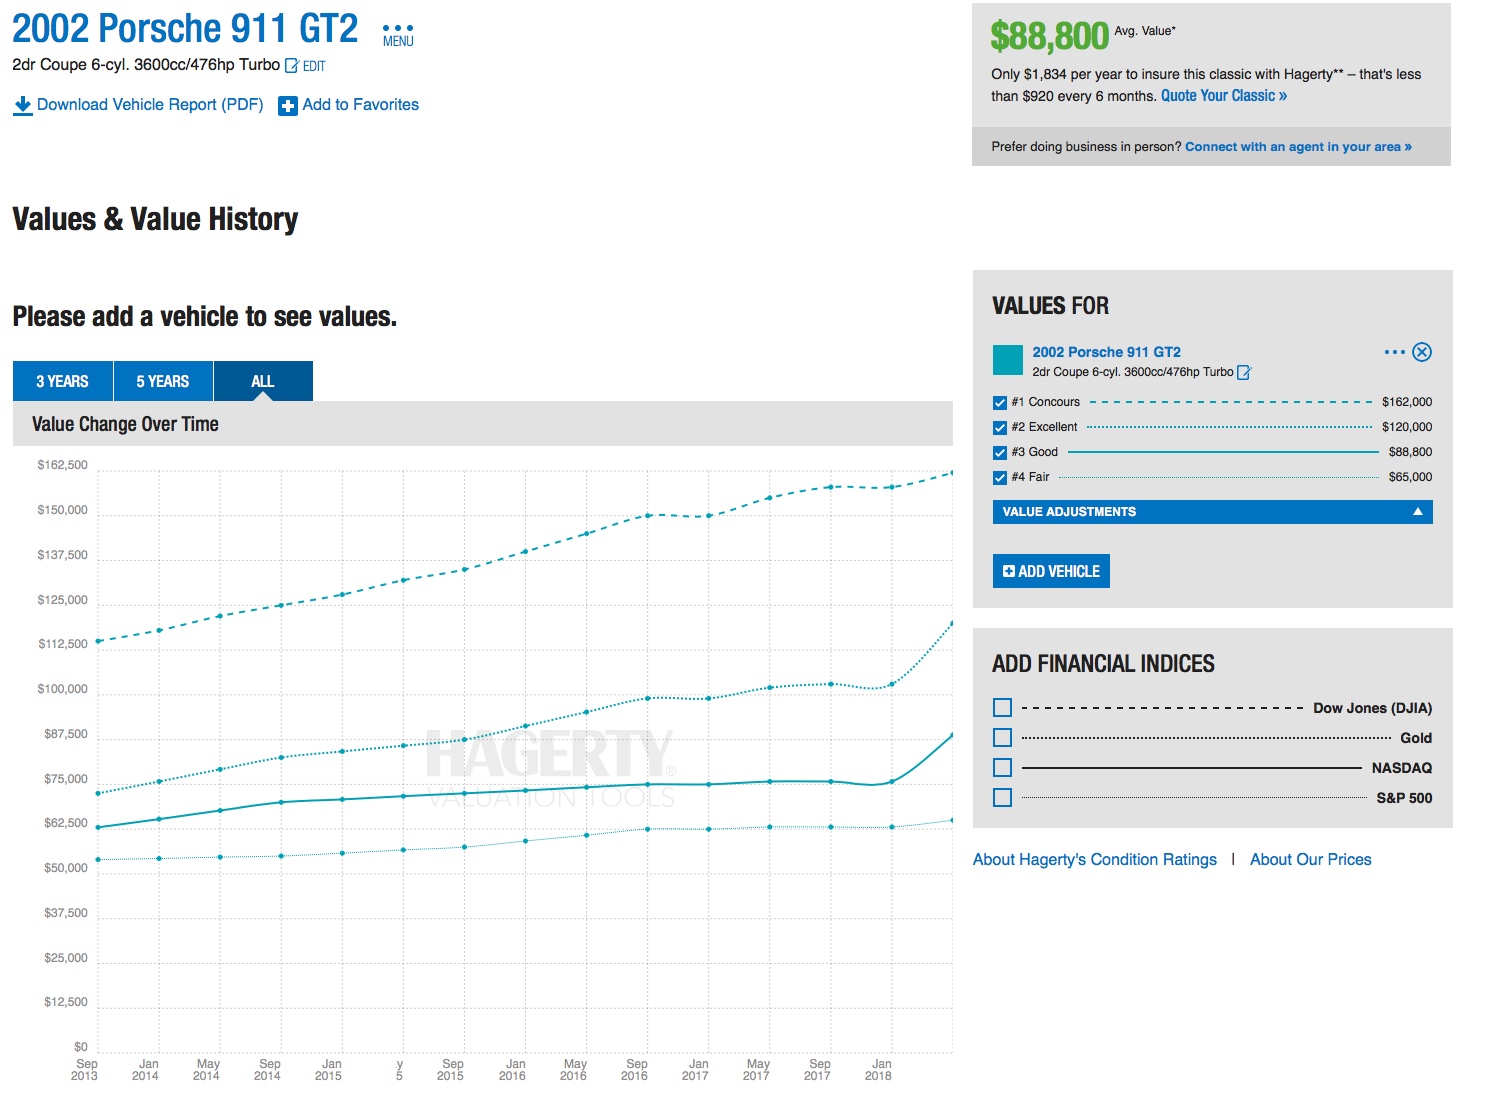The height and width of the screenshot is (1105, 1495).
Task: Uncheck the #1 Concours checkbox
Action: click(1000, 403)
